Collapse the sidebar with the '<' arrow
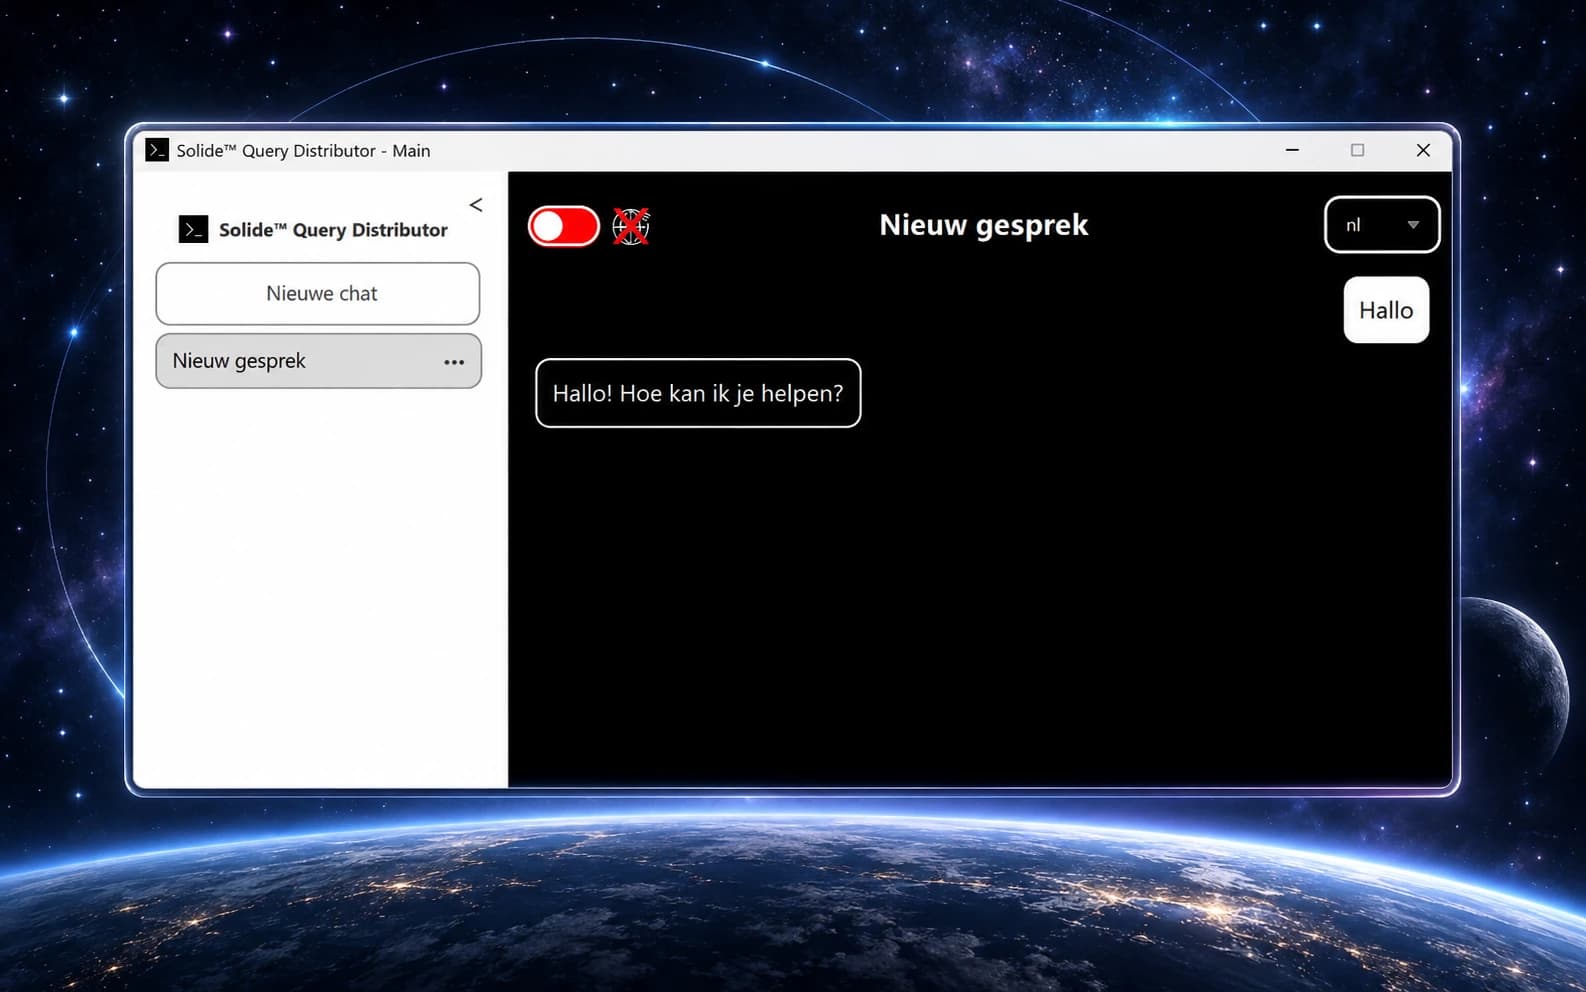1586x992 pixels. click(476, 205)
